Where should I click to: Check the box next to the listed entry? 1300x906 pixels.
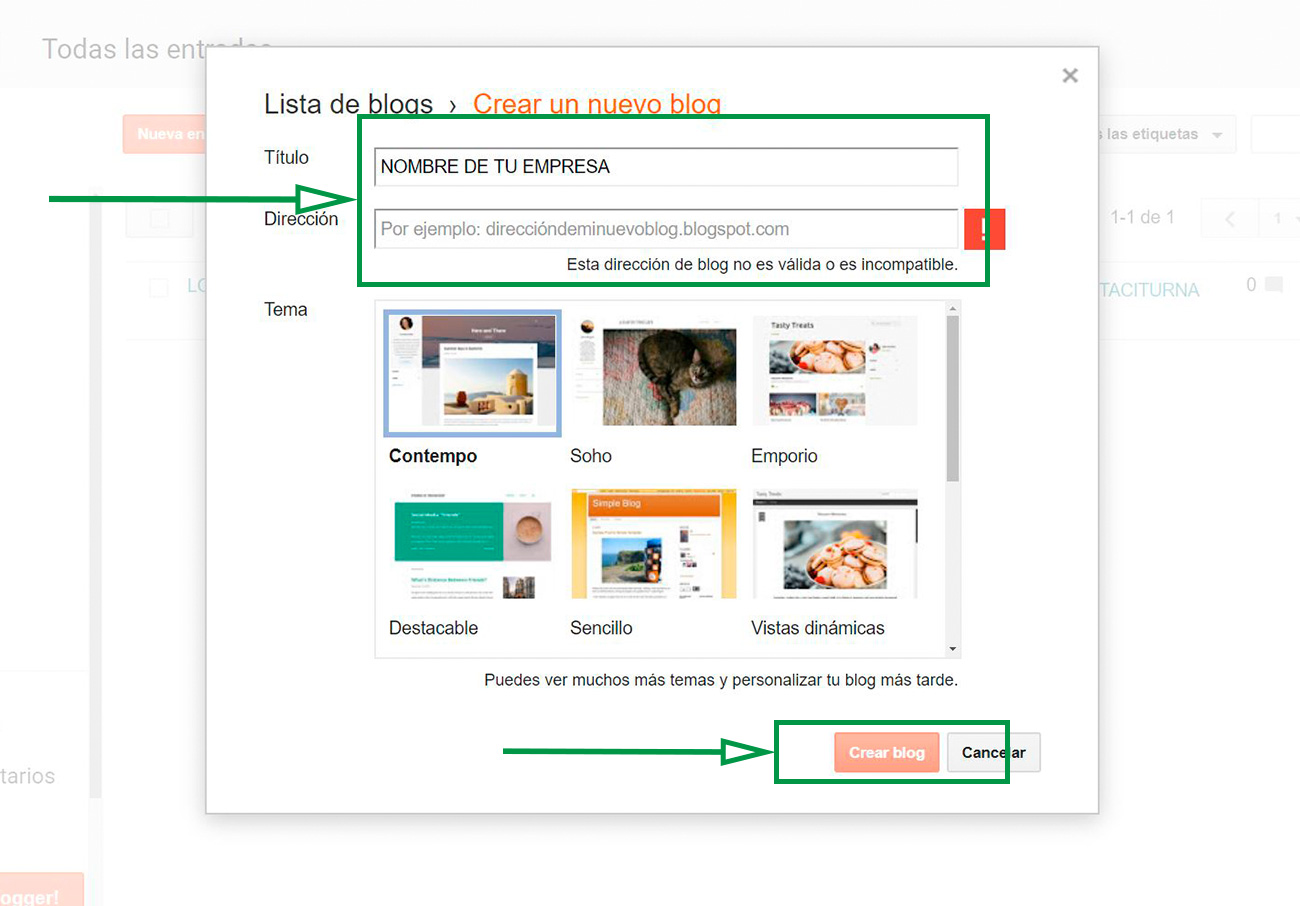coord(158,287)
